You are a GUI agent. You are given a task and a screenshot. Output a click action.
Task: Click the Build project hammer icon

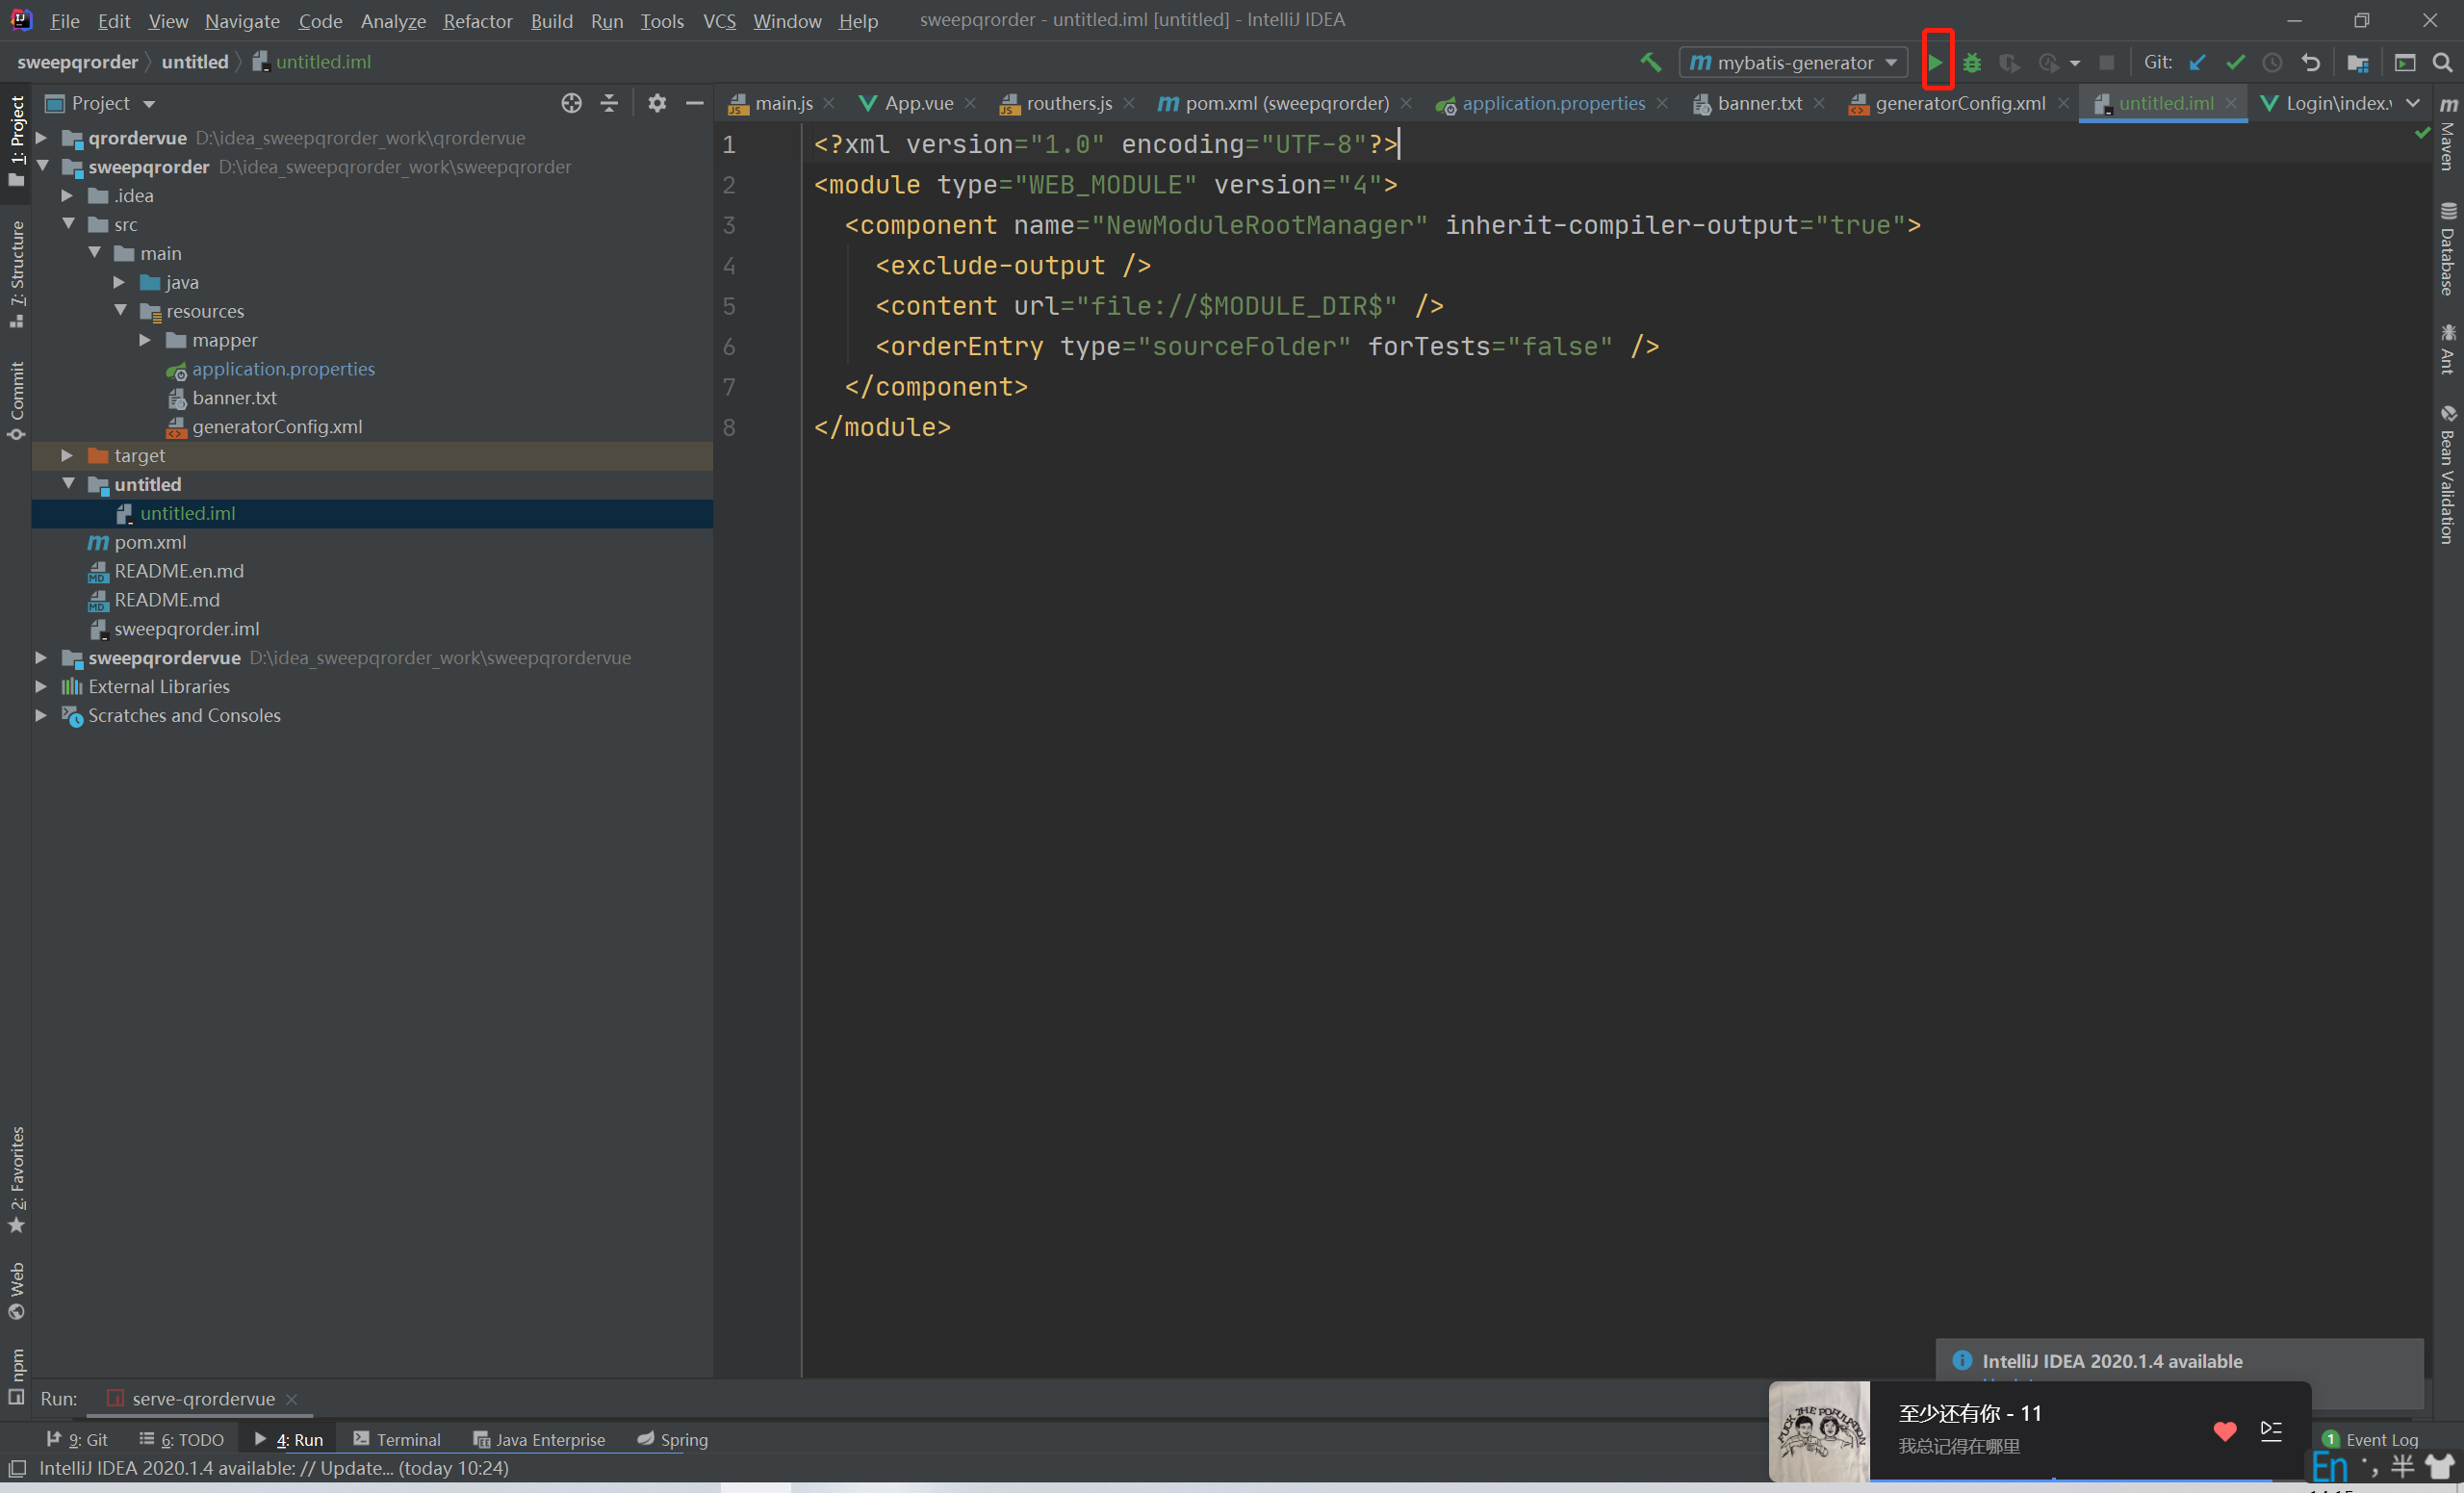(x=1651, y=62)
